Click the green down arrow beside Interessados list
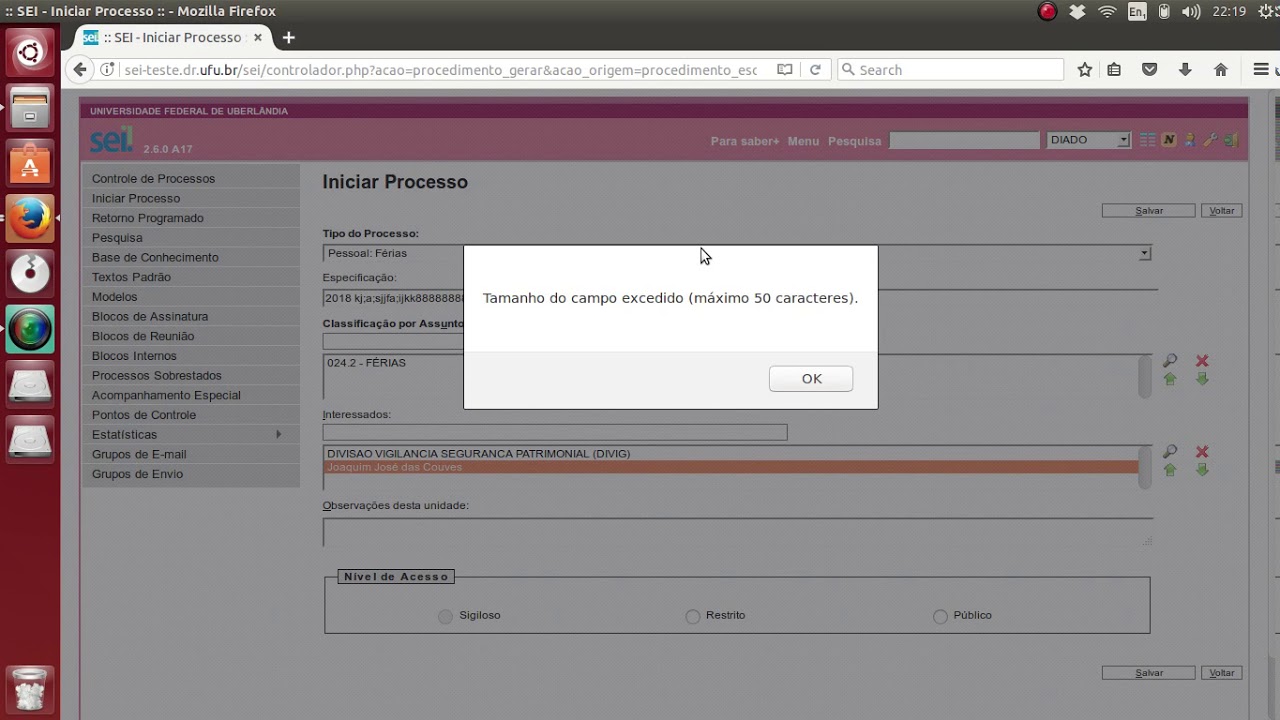1280x720 pixels. point(1202,470)
